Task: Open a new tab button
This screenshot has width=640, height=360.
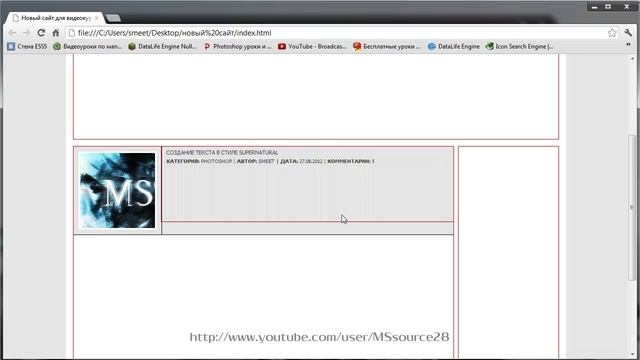Action: point(113,18)
